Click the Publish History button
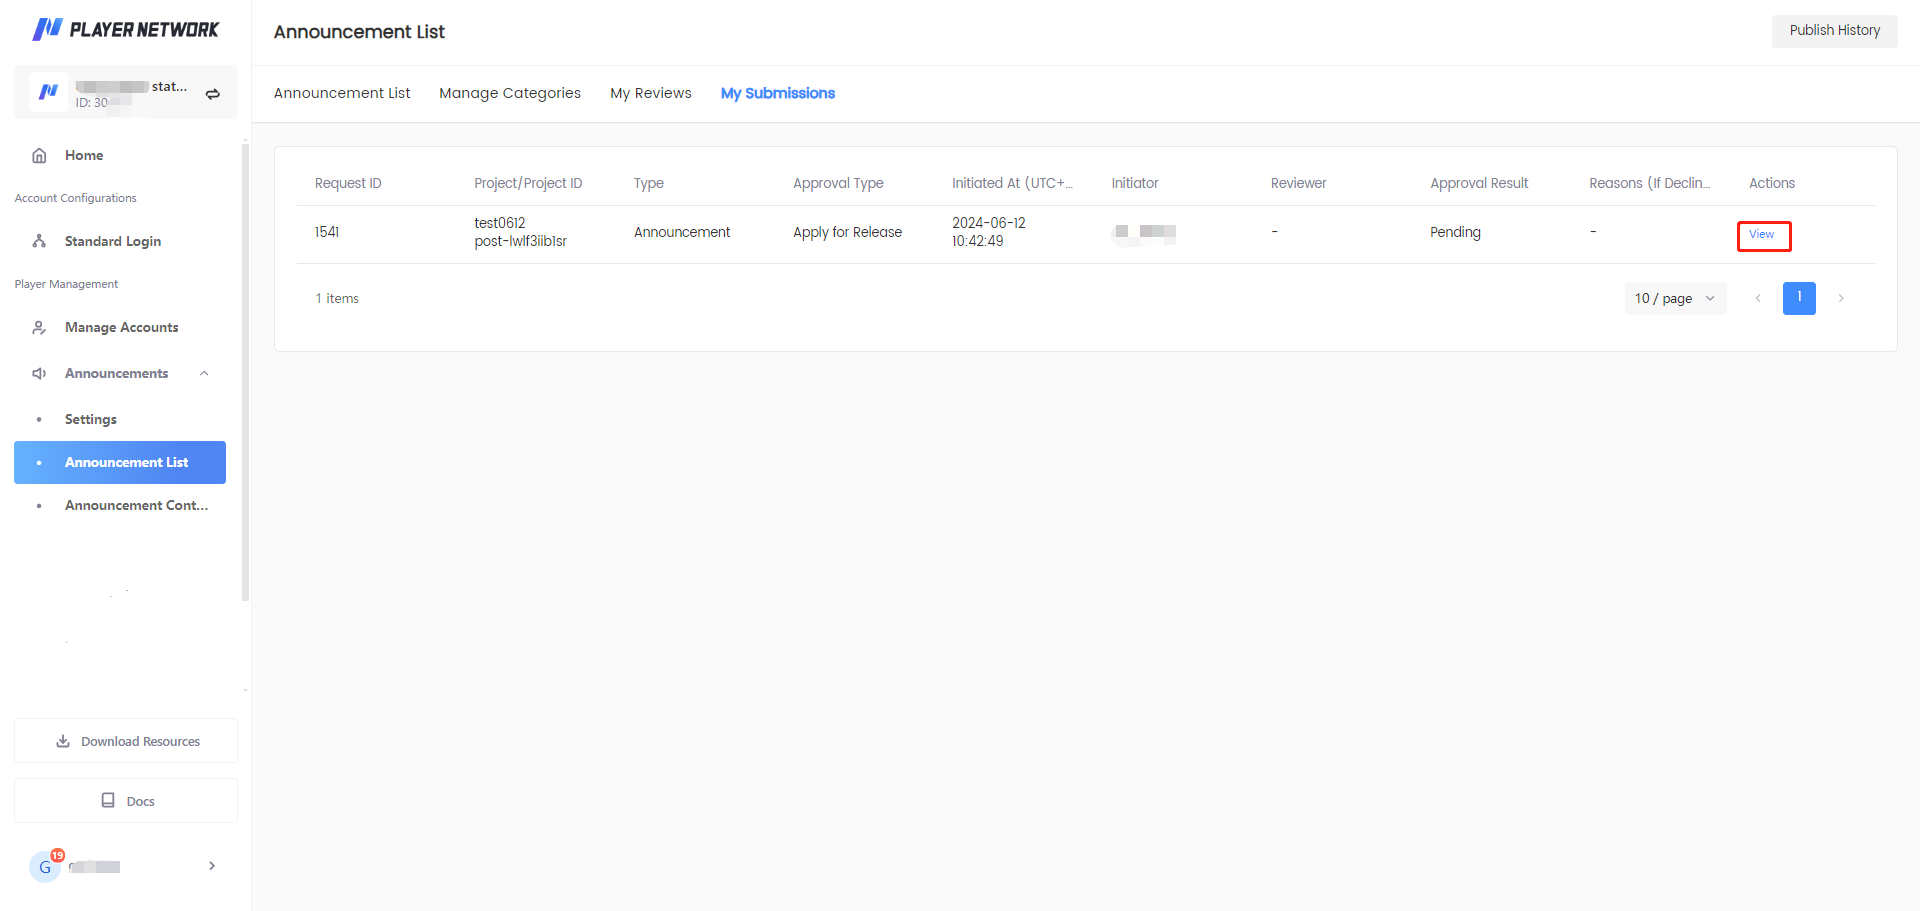Image resolution: width=1920 pixels, height=911 pixels. click(1834, 31)
